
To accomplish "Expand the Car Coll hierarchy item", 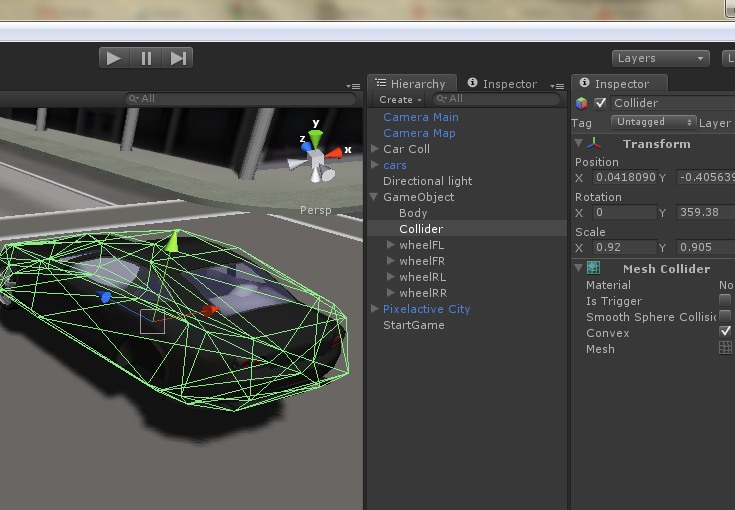I will point(375,149).
